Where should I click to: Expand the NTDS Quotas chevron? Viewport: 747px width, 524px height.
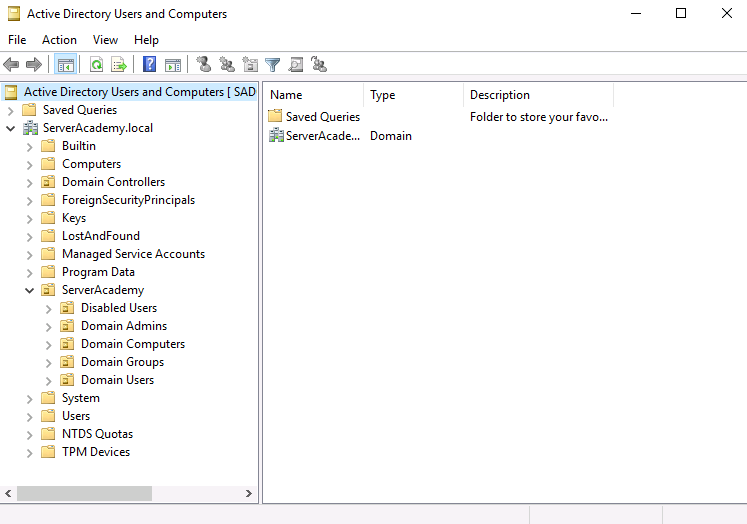click(30, 434)
